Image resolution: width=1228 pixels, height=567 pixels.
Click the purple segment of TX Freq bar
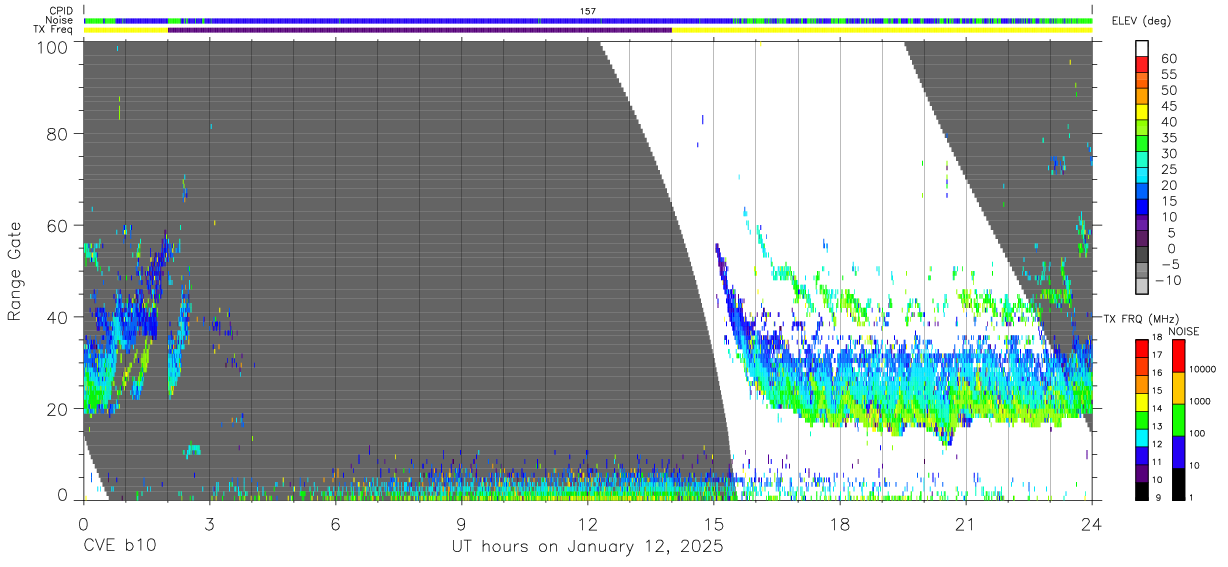[x=420, y=30]
